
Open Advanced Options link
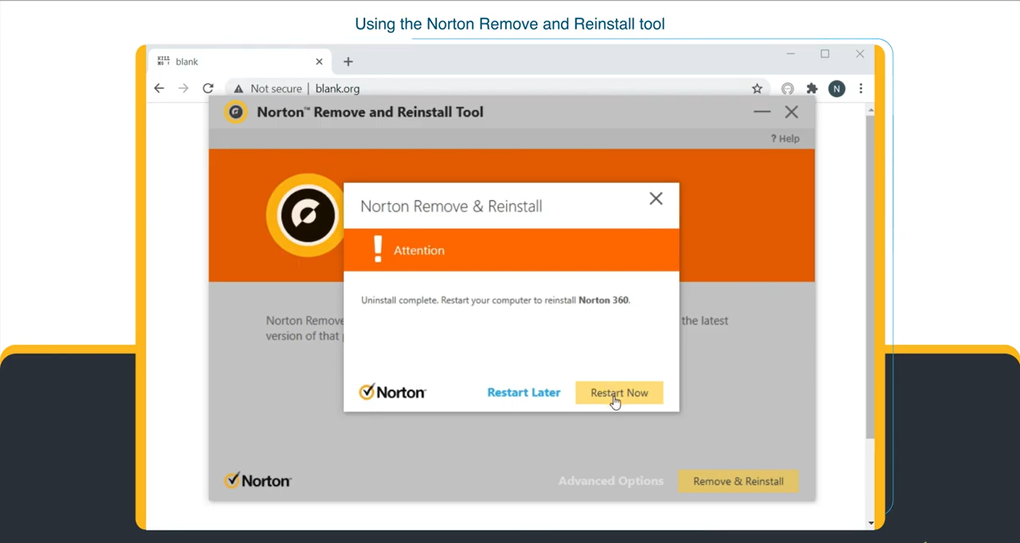[x=611, y=481]
